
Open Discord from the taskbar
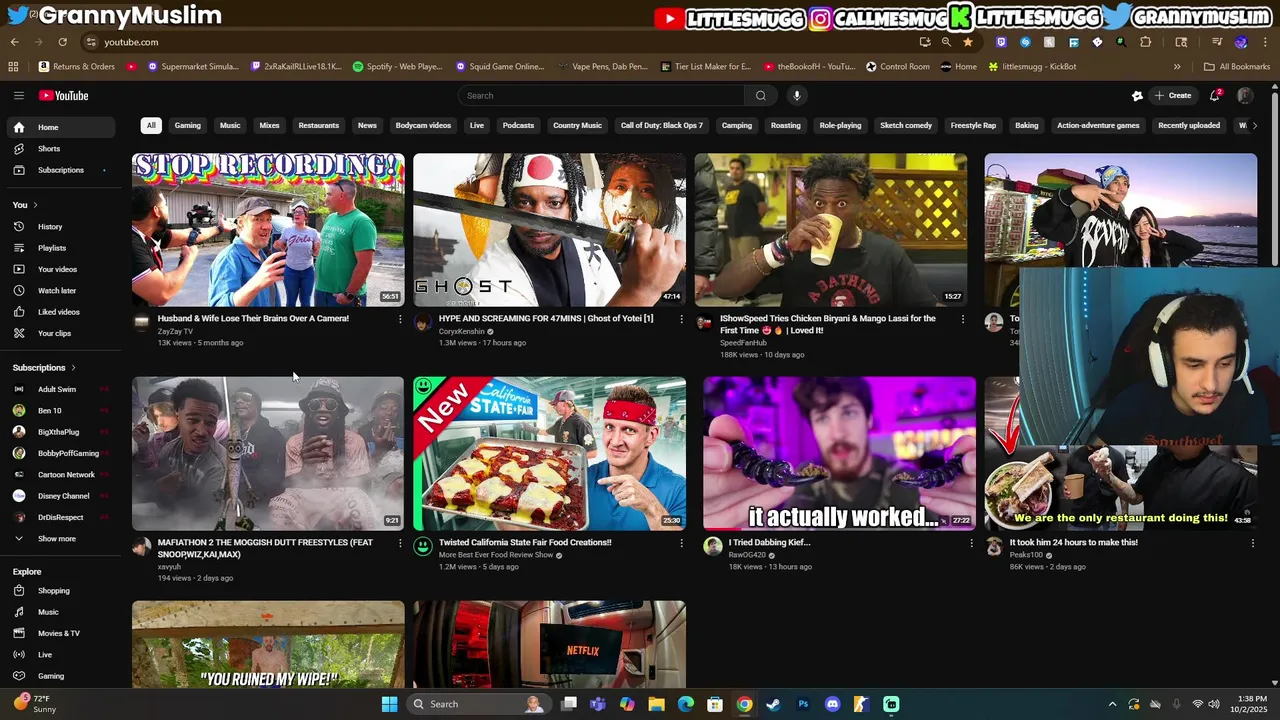click(x=832, y=704)
